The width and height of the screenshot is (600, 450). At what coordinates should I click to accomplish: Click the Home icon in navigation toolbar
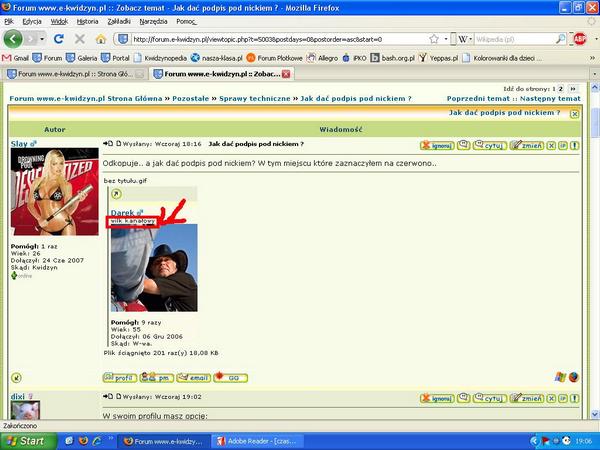pos(100,39)
